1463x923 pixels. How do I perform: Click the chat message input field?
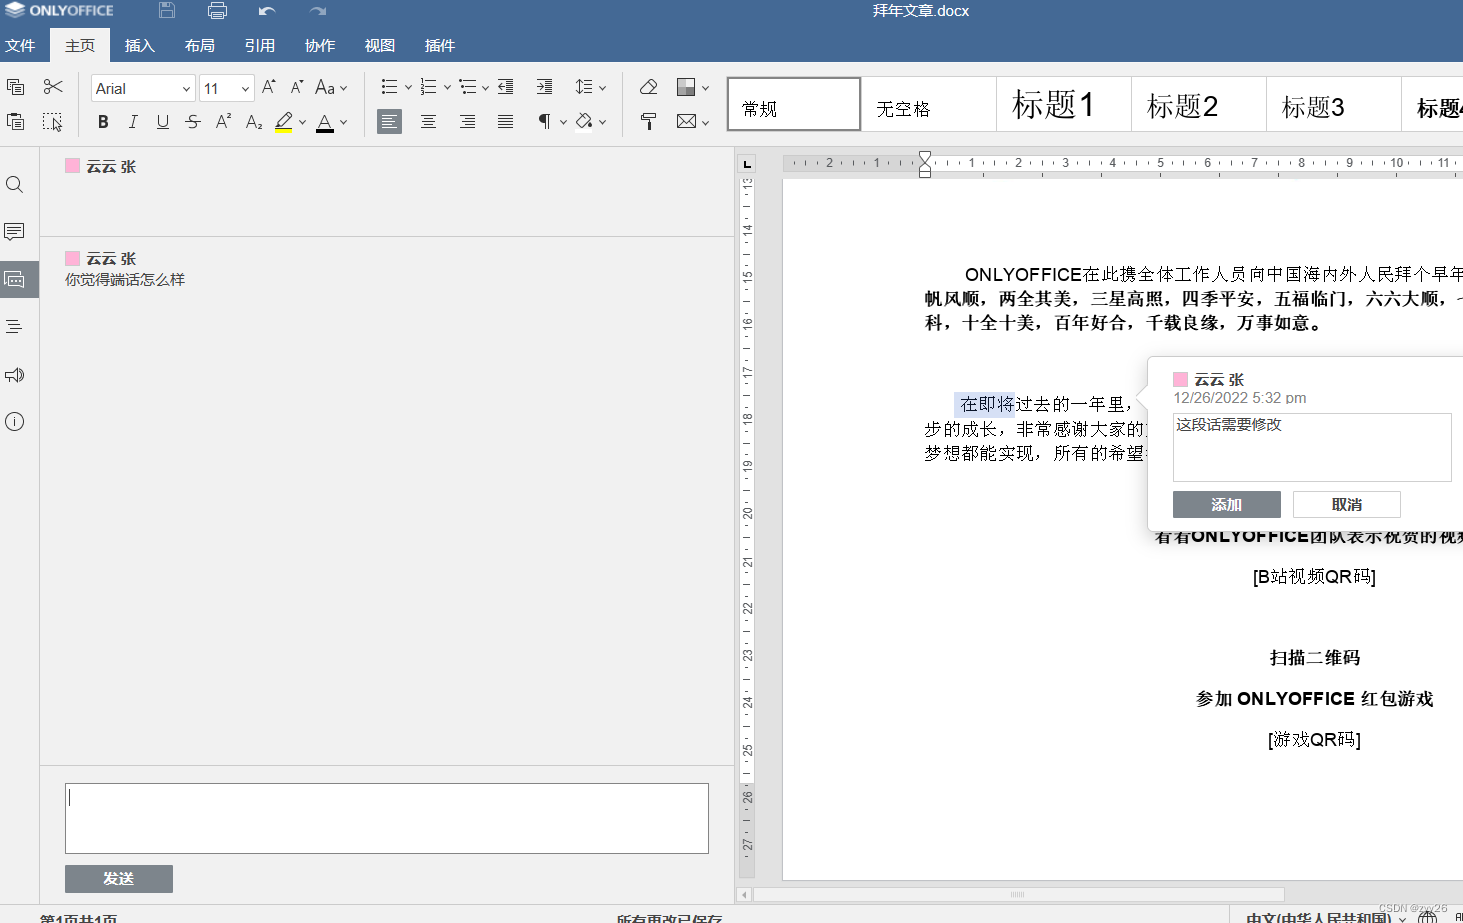(x=387, y=818)
